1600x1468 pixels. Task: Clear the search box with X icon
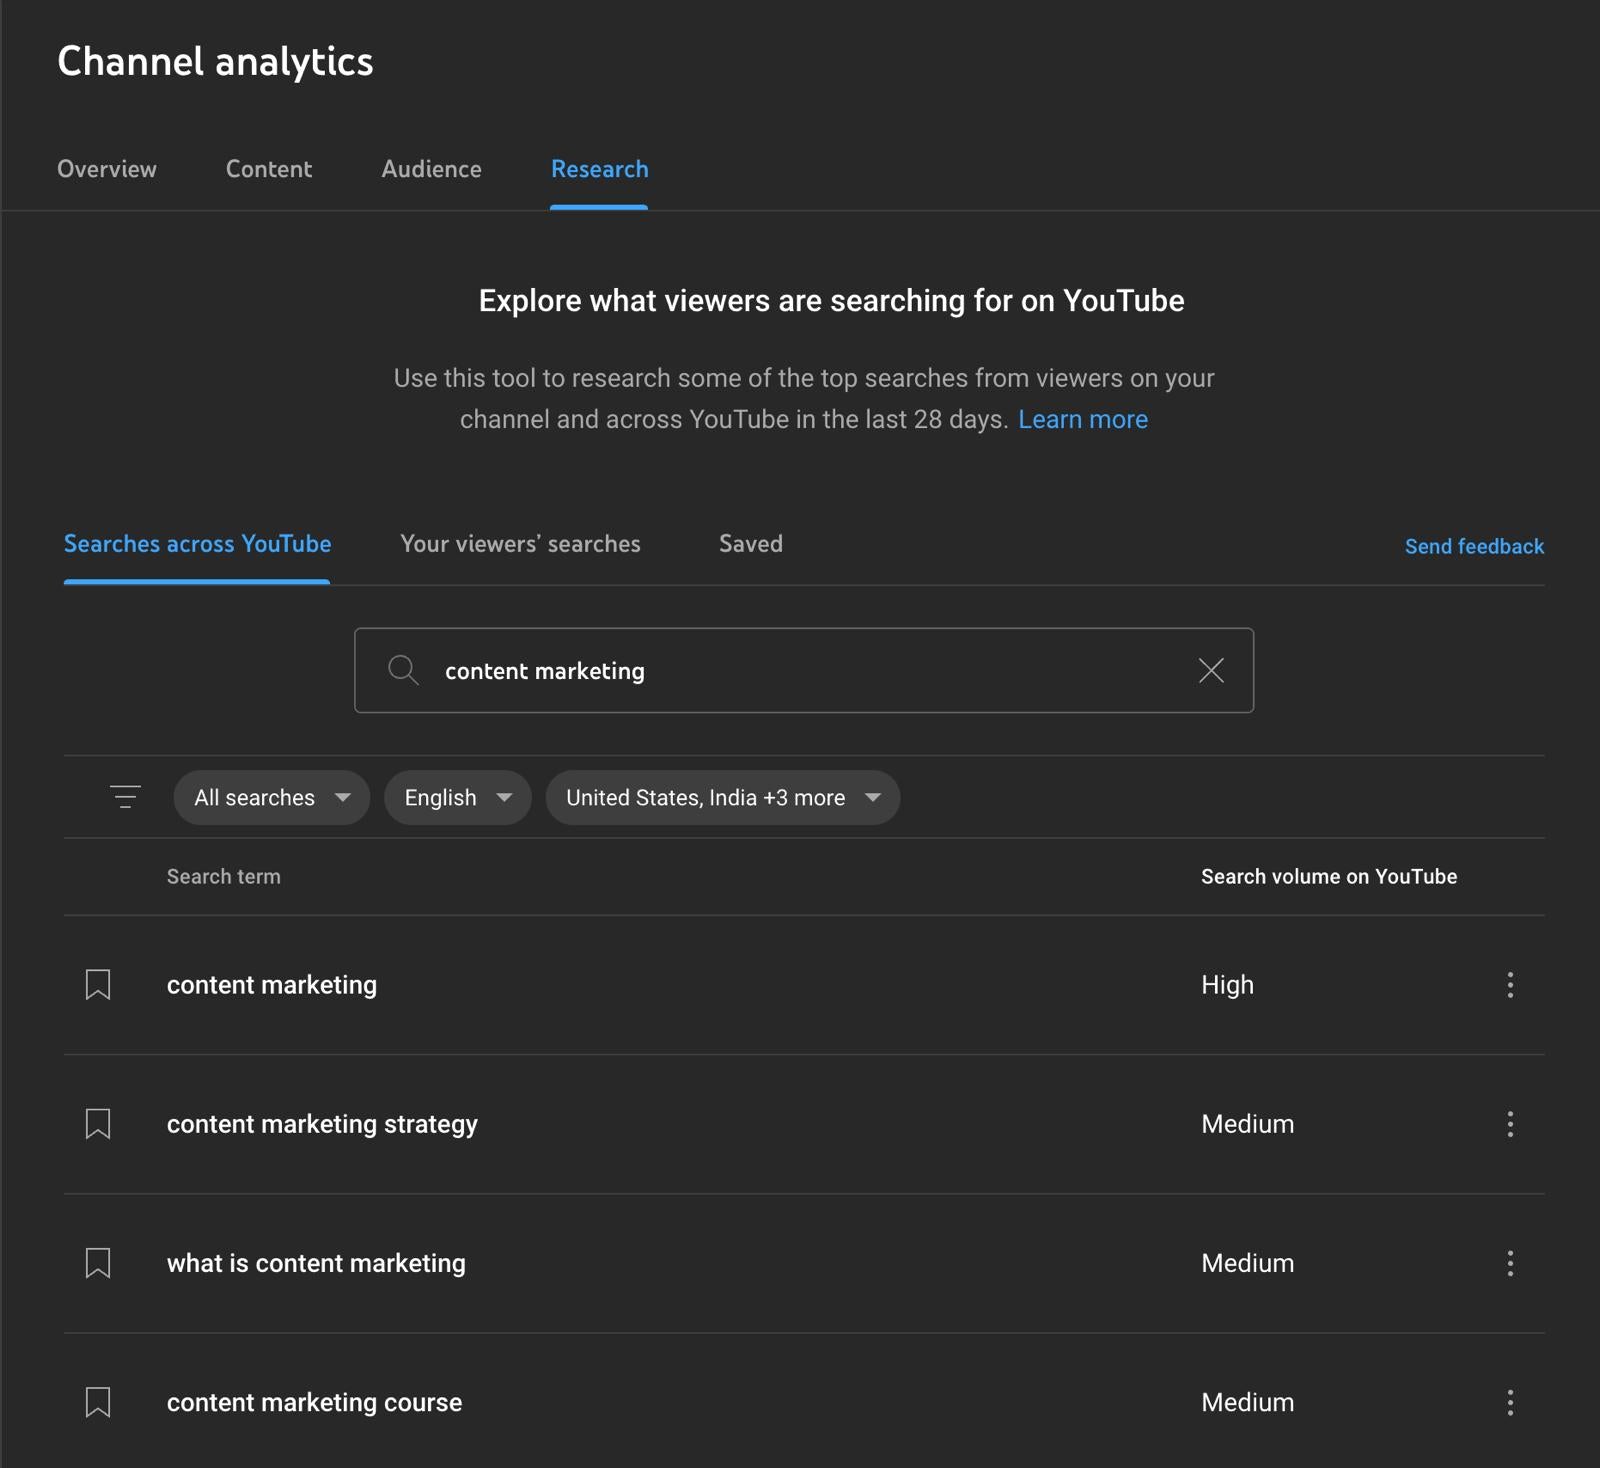click(1211, 671)
